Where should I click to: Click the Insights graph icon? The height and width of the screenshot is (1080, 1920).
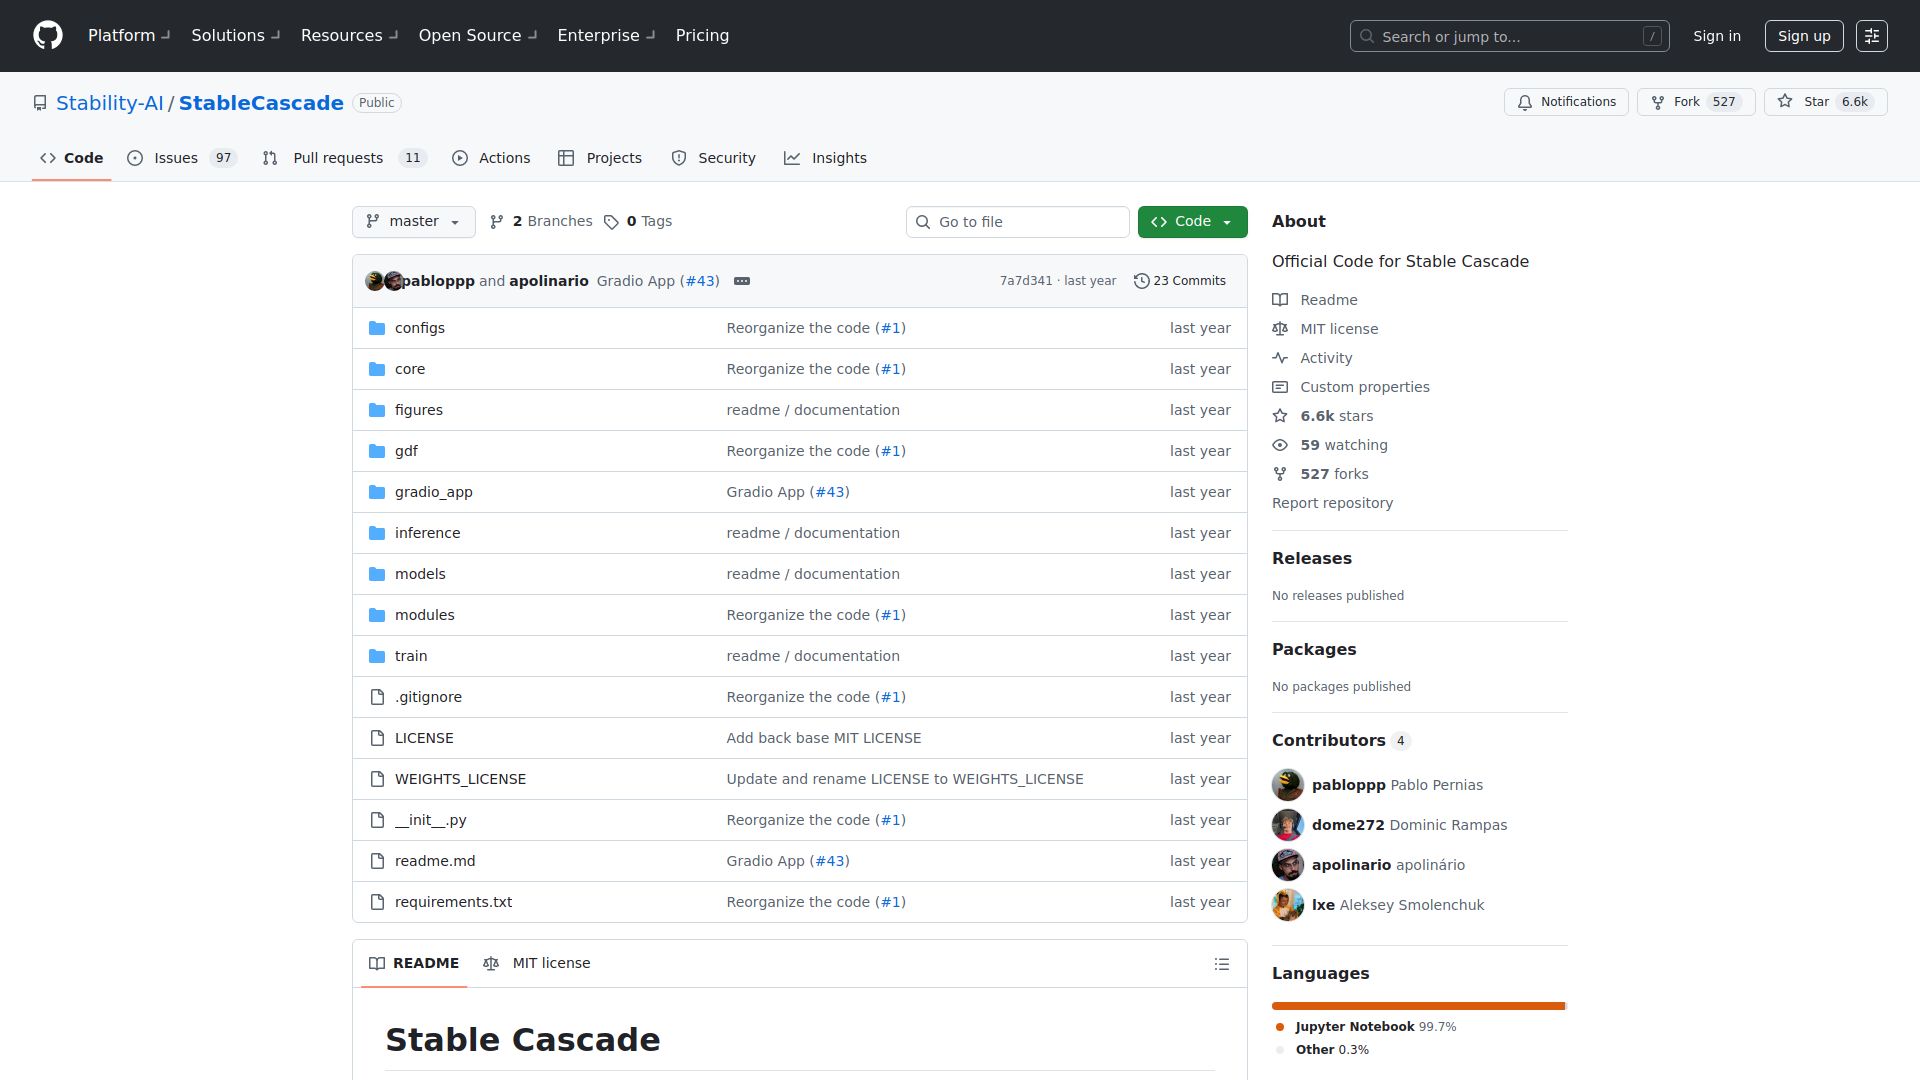coord(792,158)
